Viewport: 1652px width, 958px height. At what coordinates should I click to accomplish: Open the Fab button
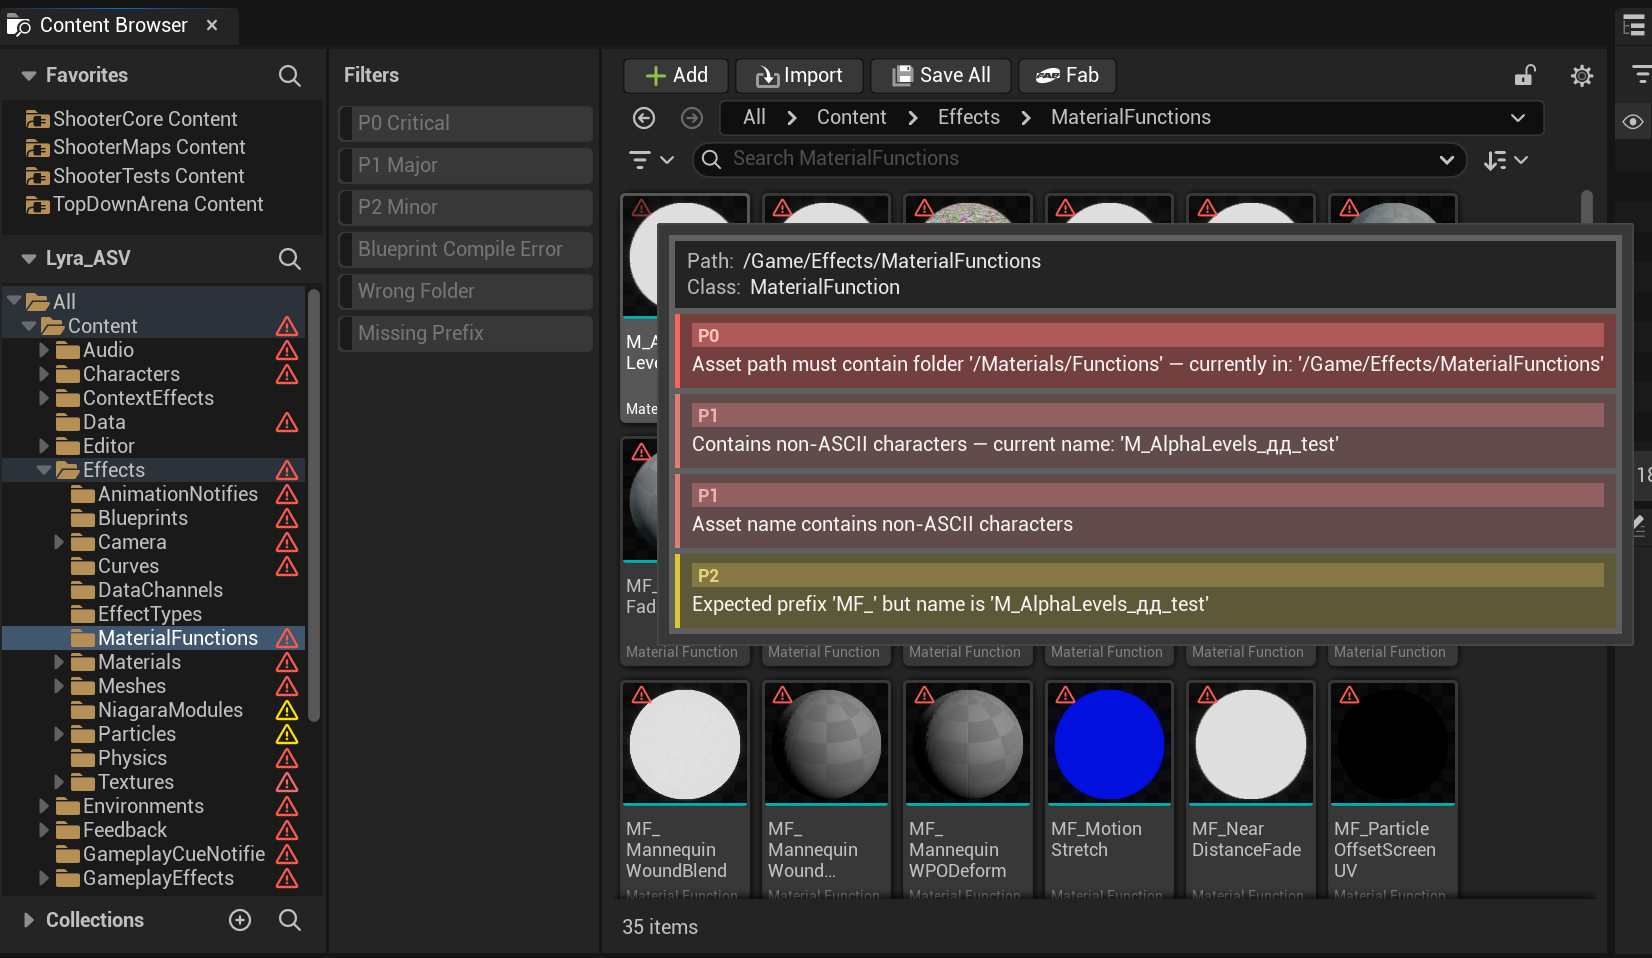[1067, 76]
